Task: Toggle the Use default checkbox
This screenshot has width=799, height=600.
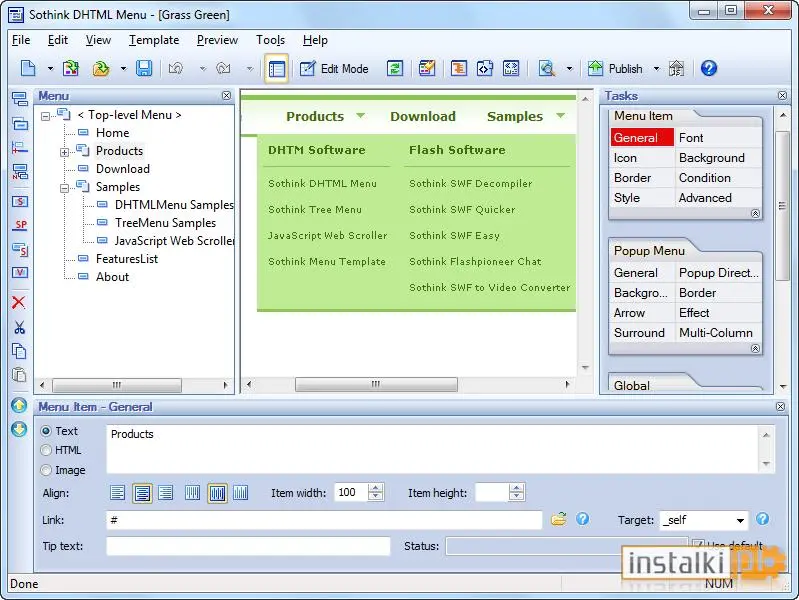Action: click(x=699, y=544)
